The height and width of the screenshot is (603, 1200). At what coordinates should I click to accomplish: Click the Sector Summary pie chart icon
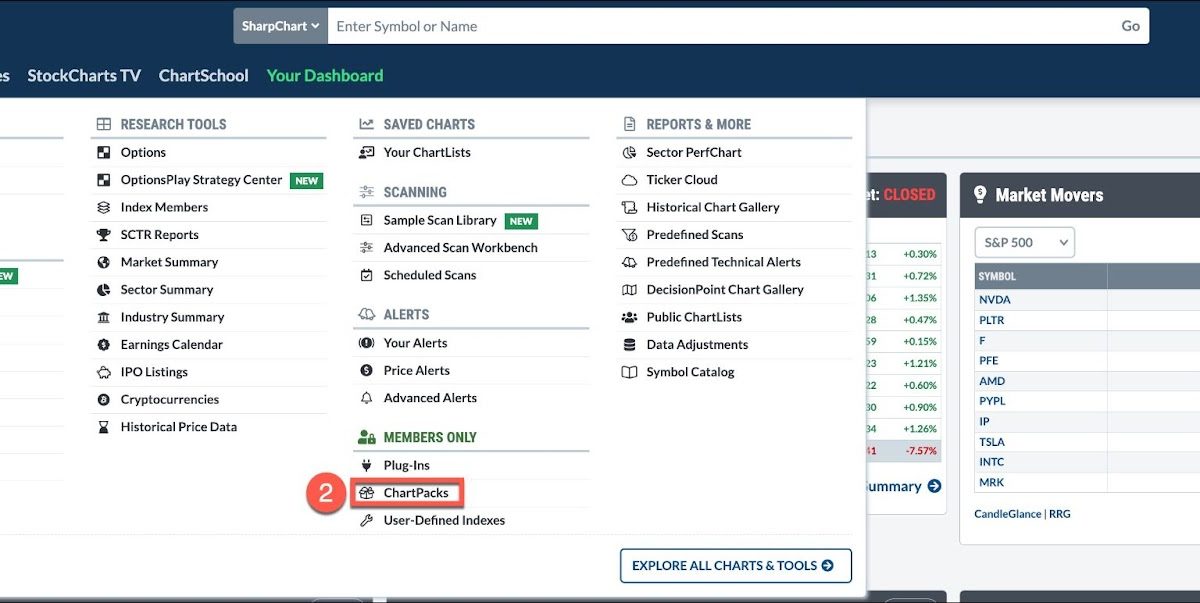pyautogui.click(x=103, y=290)
